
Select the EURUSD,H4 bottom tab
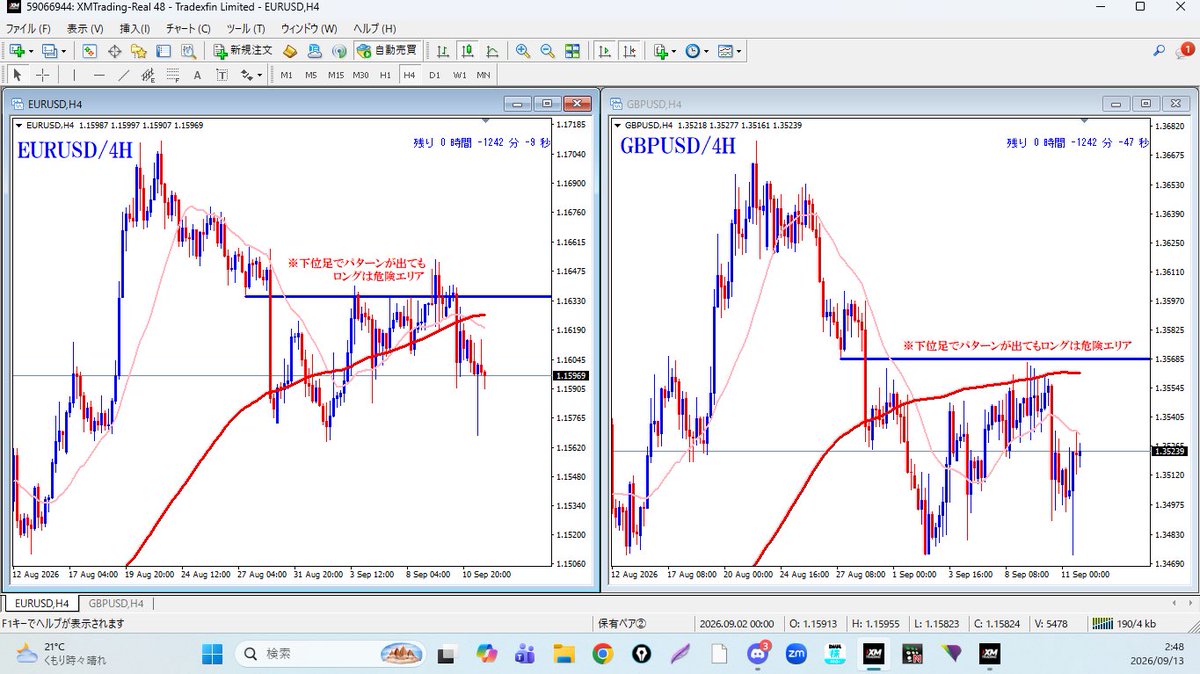tap(40, 603)
